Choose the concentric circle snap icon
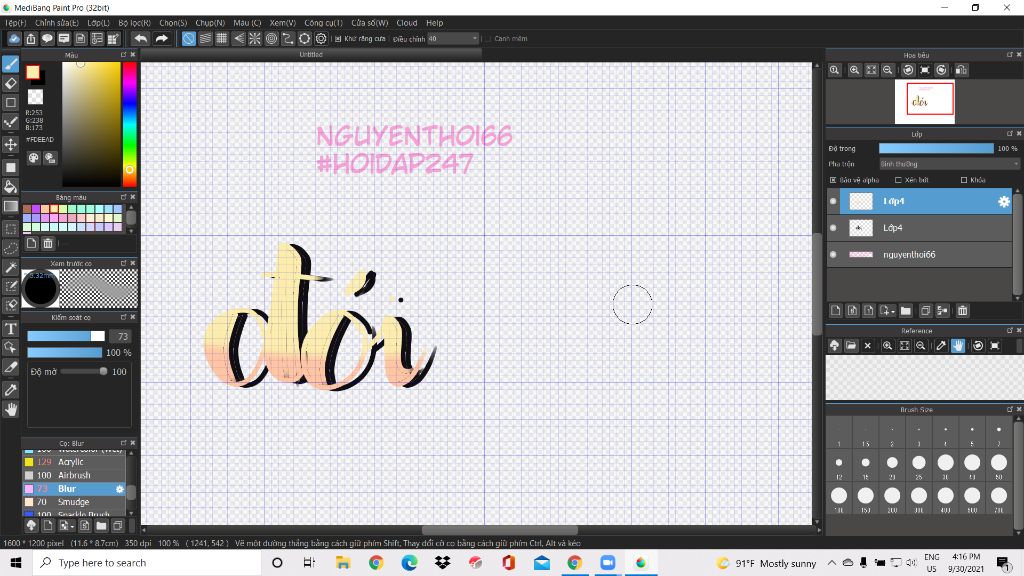 pyautogui.click(x=272, y=39)
